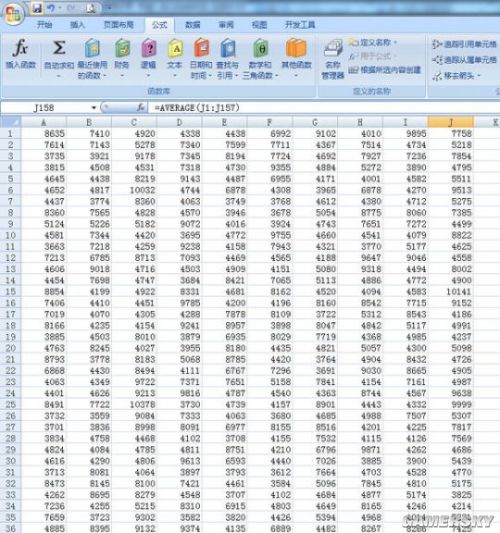Open print preview from quick access toolbar
500x533 pixels.
pos(91,8)
